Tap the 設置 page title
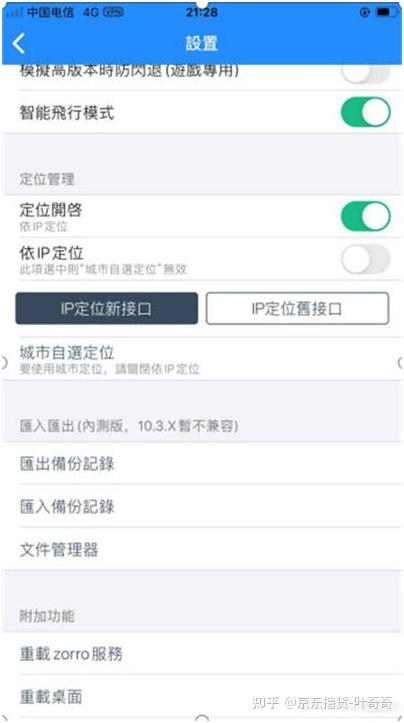404x723 pixels. click(202, 43)
